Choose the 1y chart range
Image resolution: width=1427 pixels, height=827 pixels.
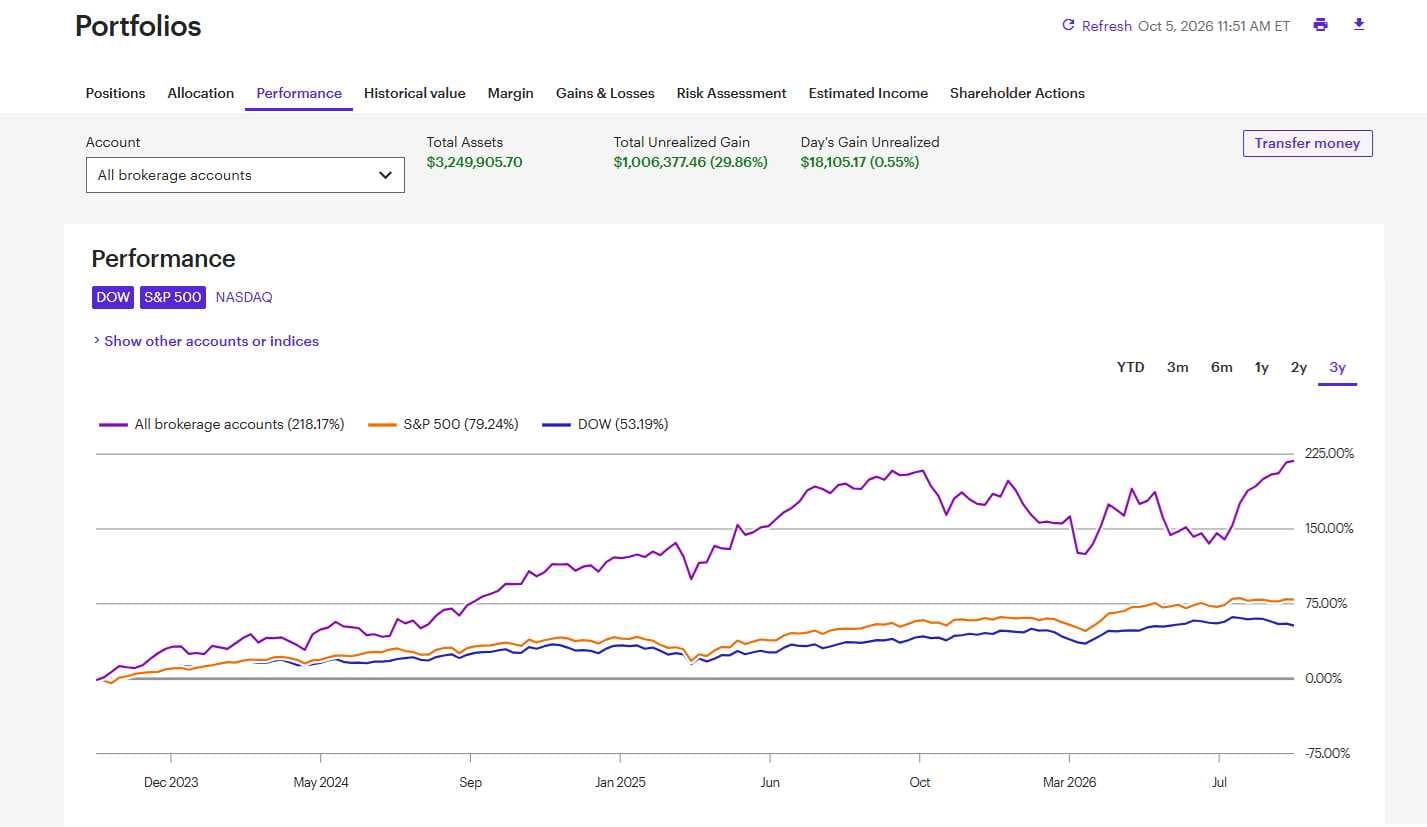[1262, 367]
